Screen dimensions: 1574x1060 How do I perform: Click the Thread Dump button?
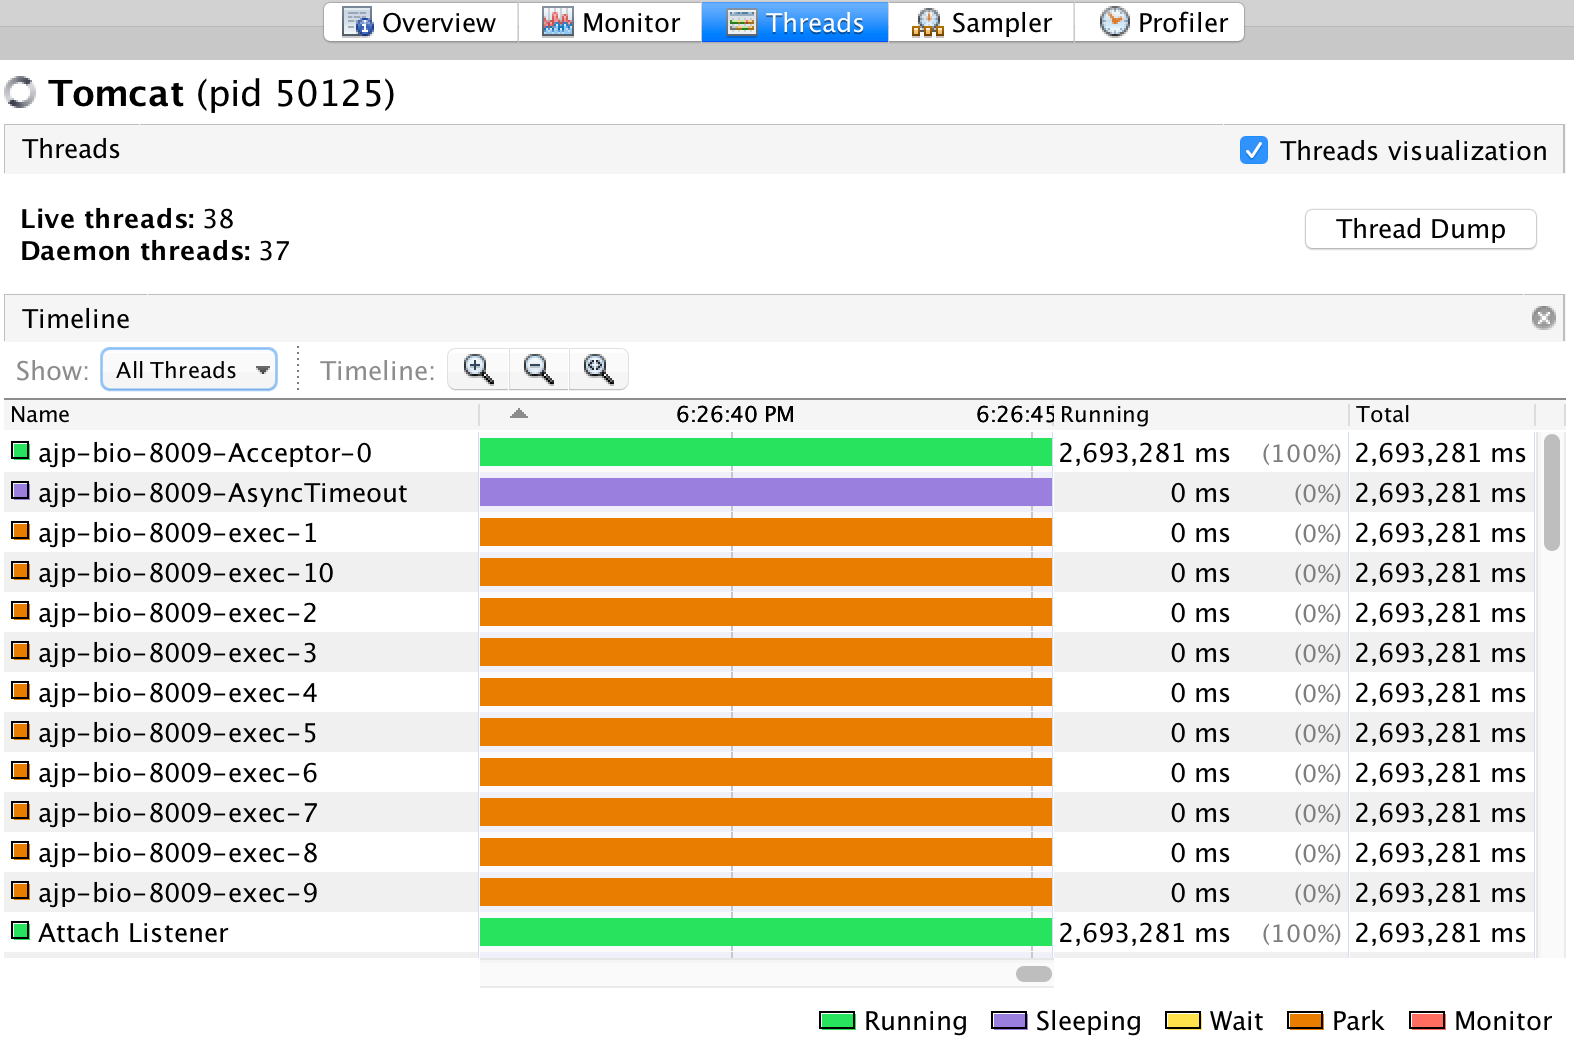(x=1420, y=229)
